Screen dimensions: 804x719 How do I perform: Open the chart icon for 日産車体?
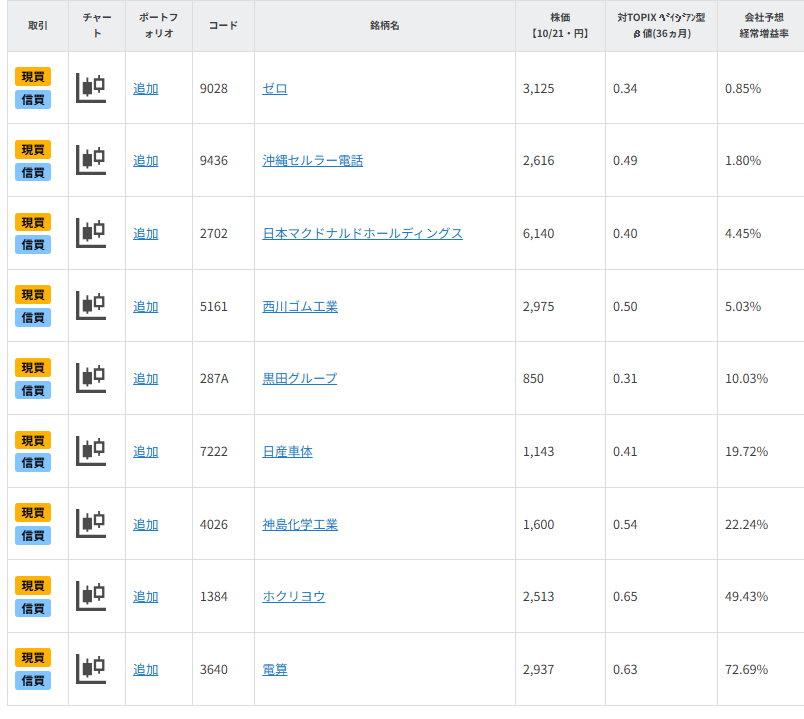91,451
